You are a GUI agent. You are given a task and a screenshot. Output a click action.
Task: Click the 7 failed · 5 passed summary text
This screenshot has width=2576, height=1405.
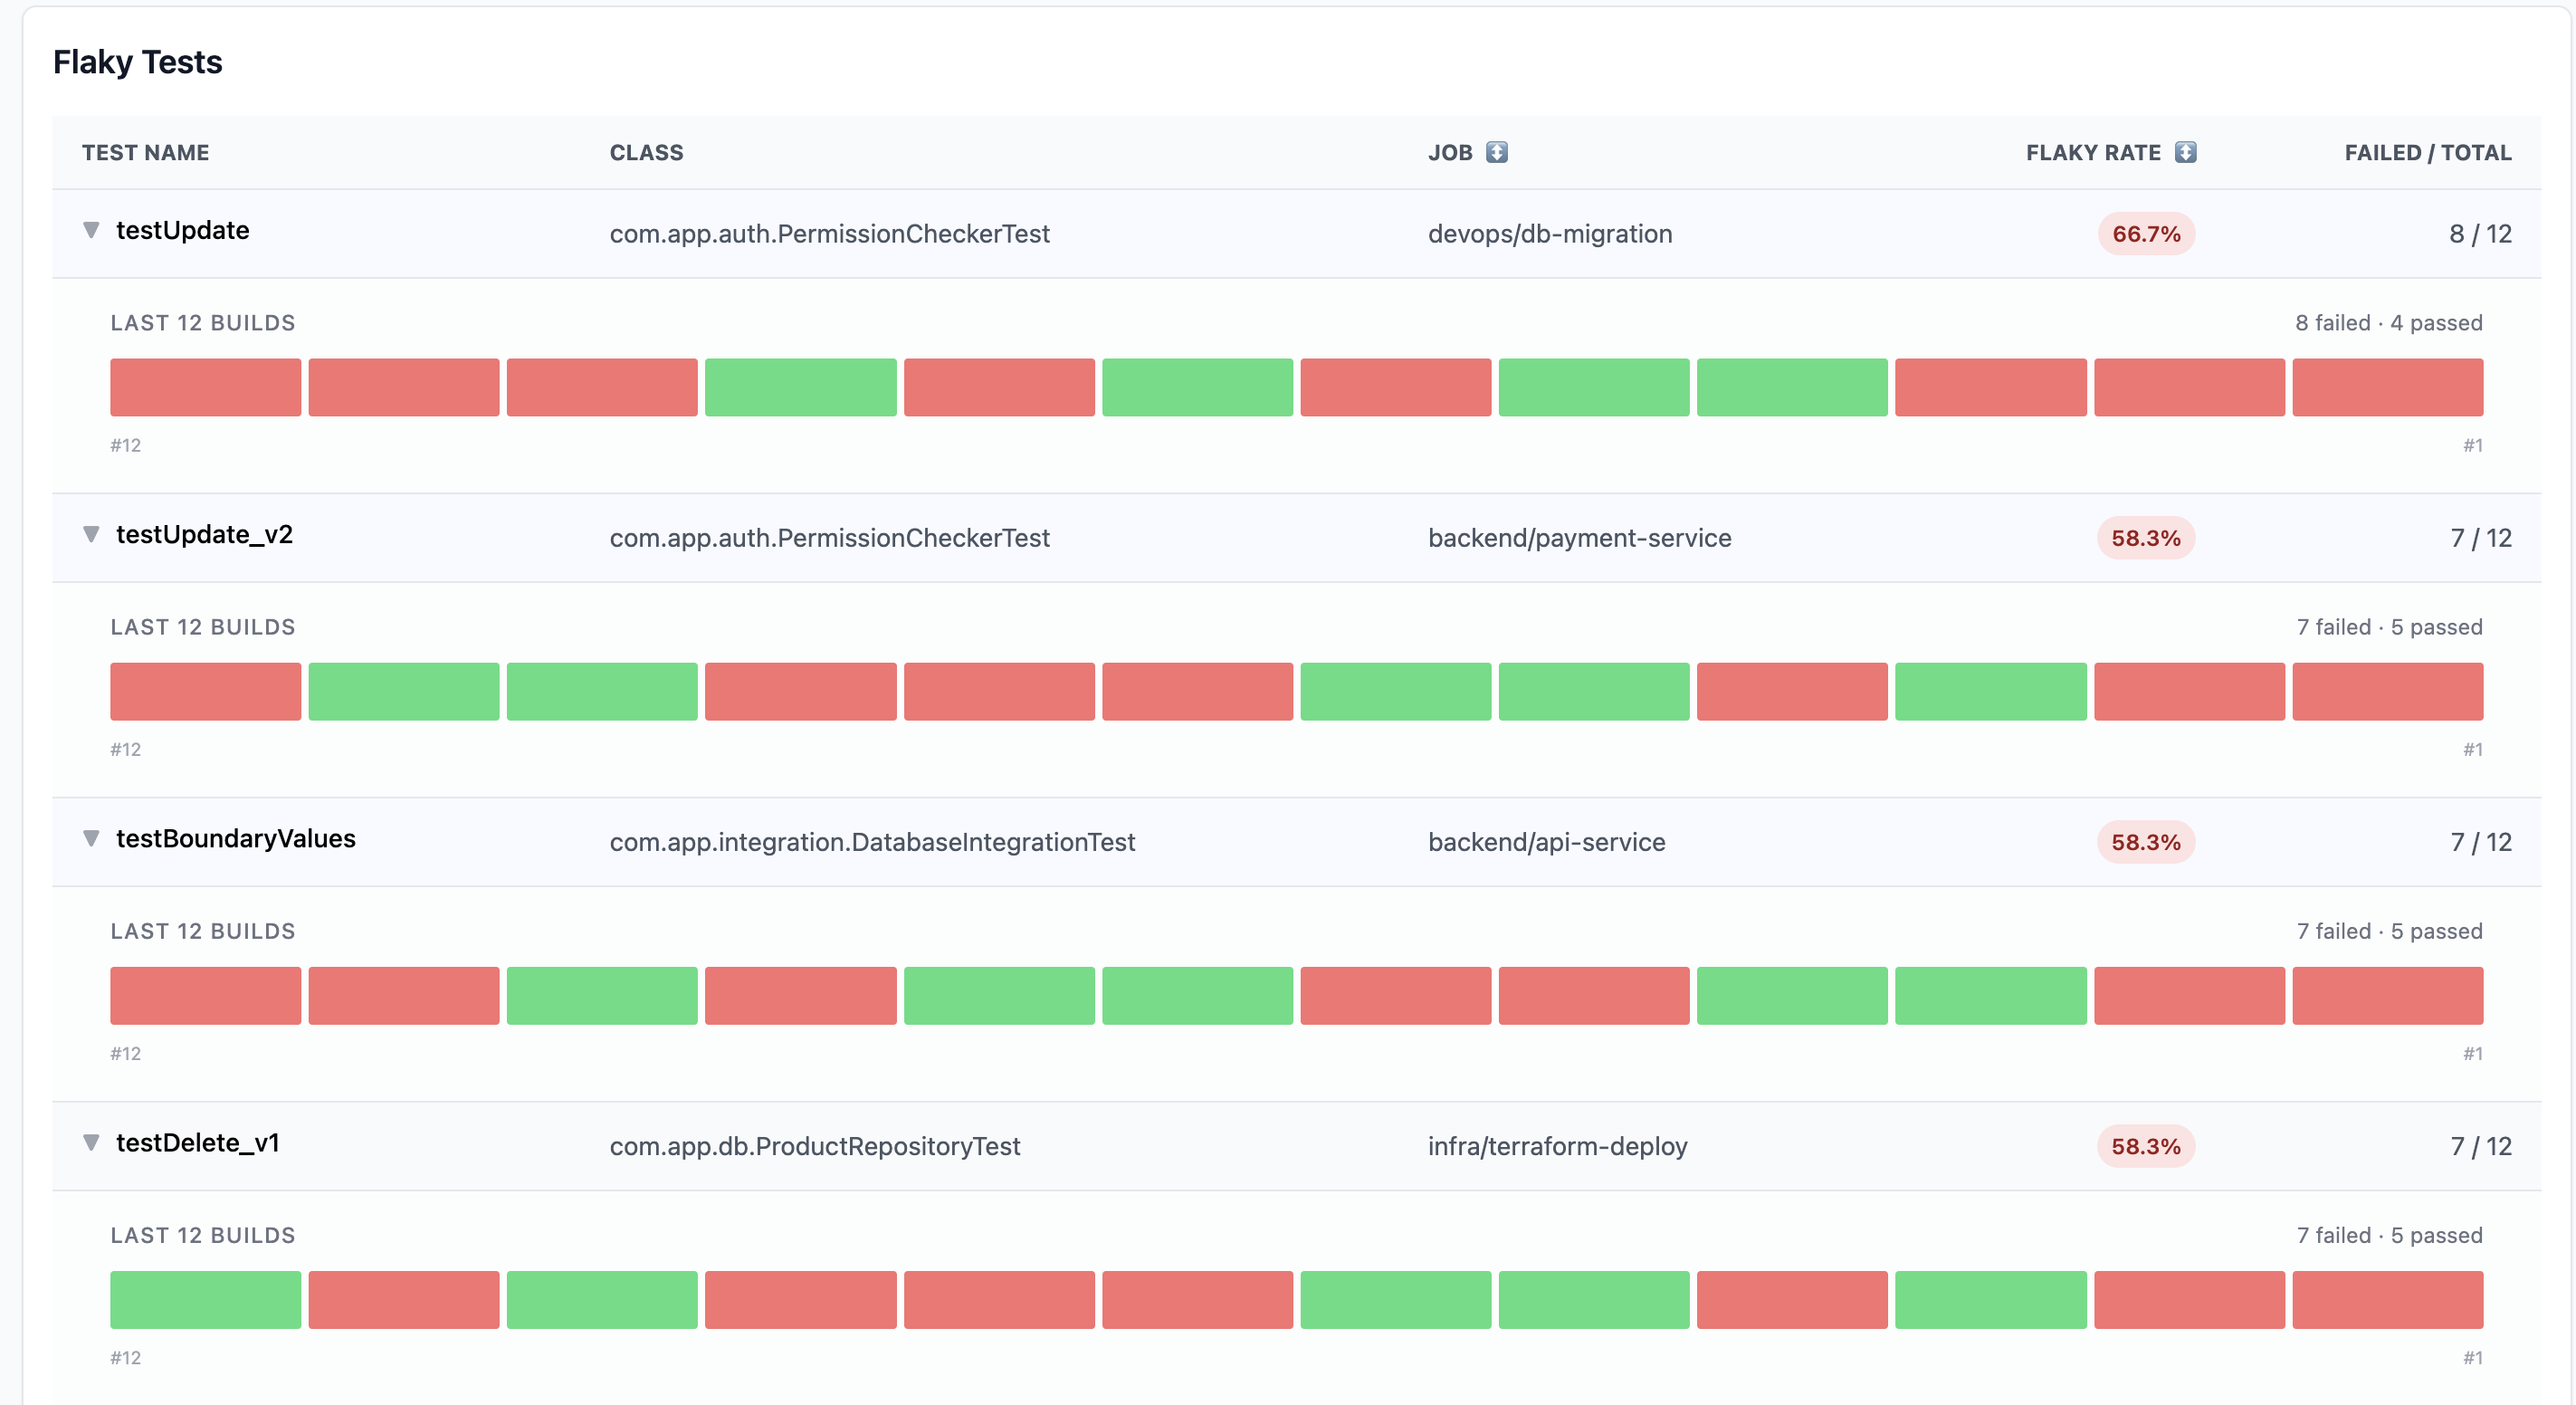click(2389, 627)
